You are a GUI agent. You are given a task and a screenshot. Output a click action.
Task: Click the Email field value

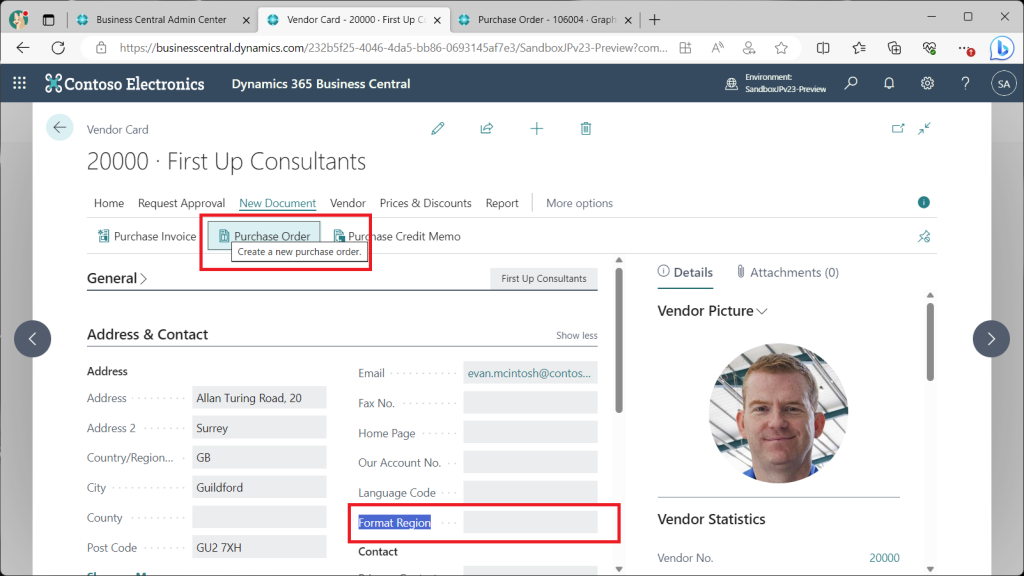pyautogui.click(x=530, y=373)
